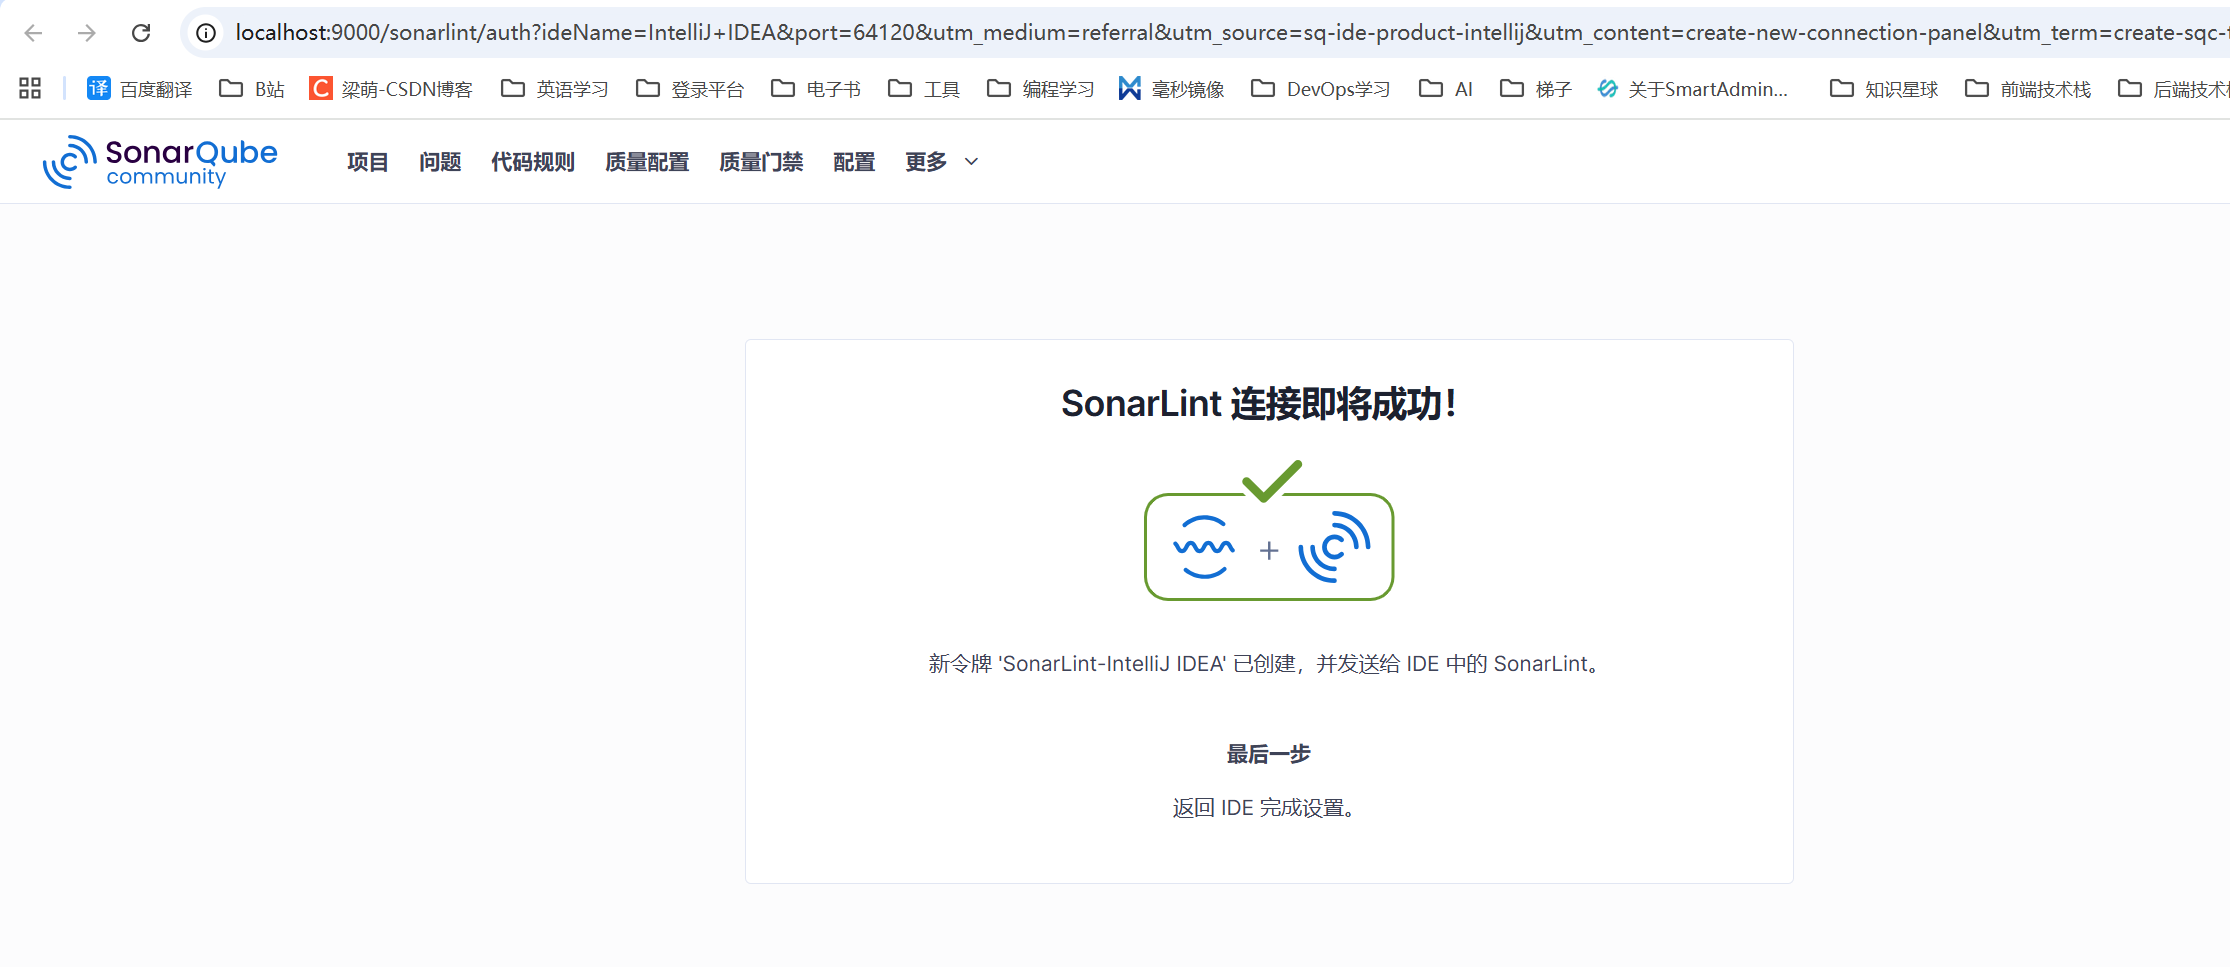
Task: Open the 后端技术 bookmark folder
Action: pyautogui.click(x=2174, y=89)
